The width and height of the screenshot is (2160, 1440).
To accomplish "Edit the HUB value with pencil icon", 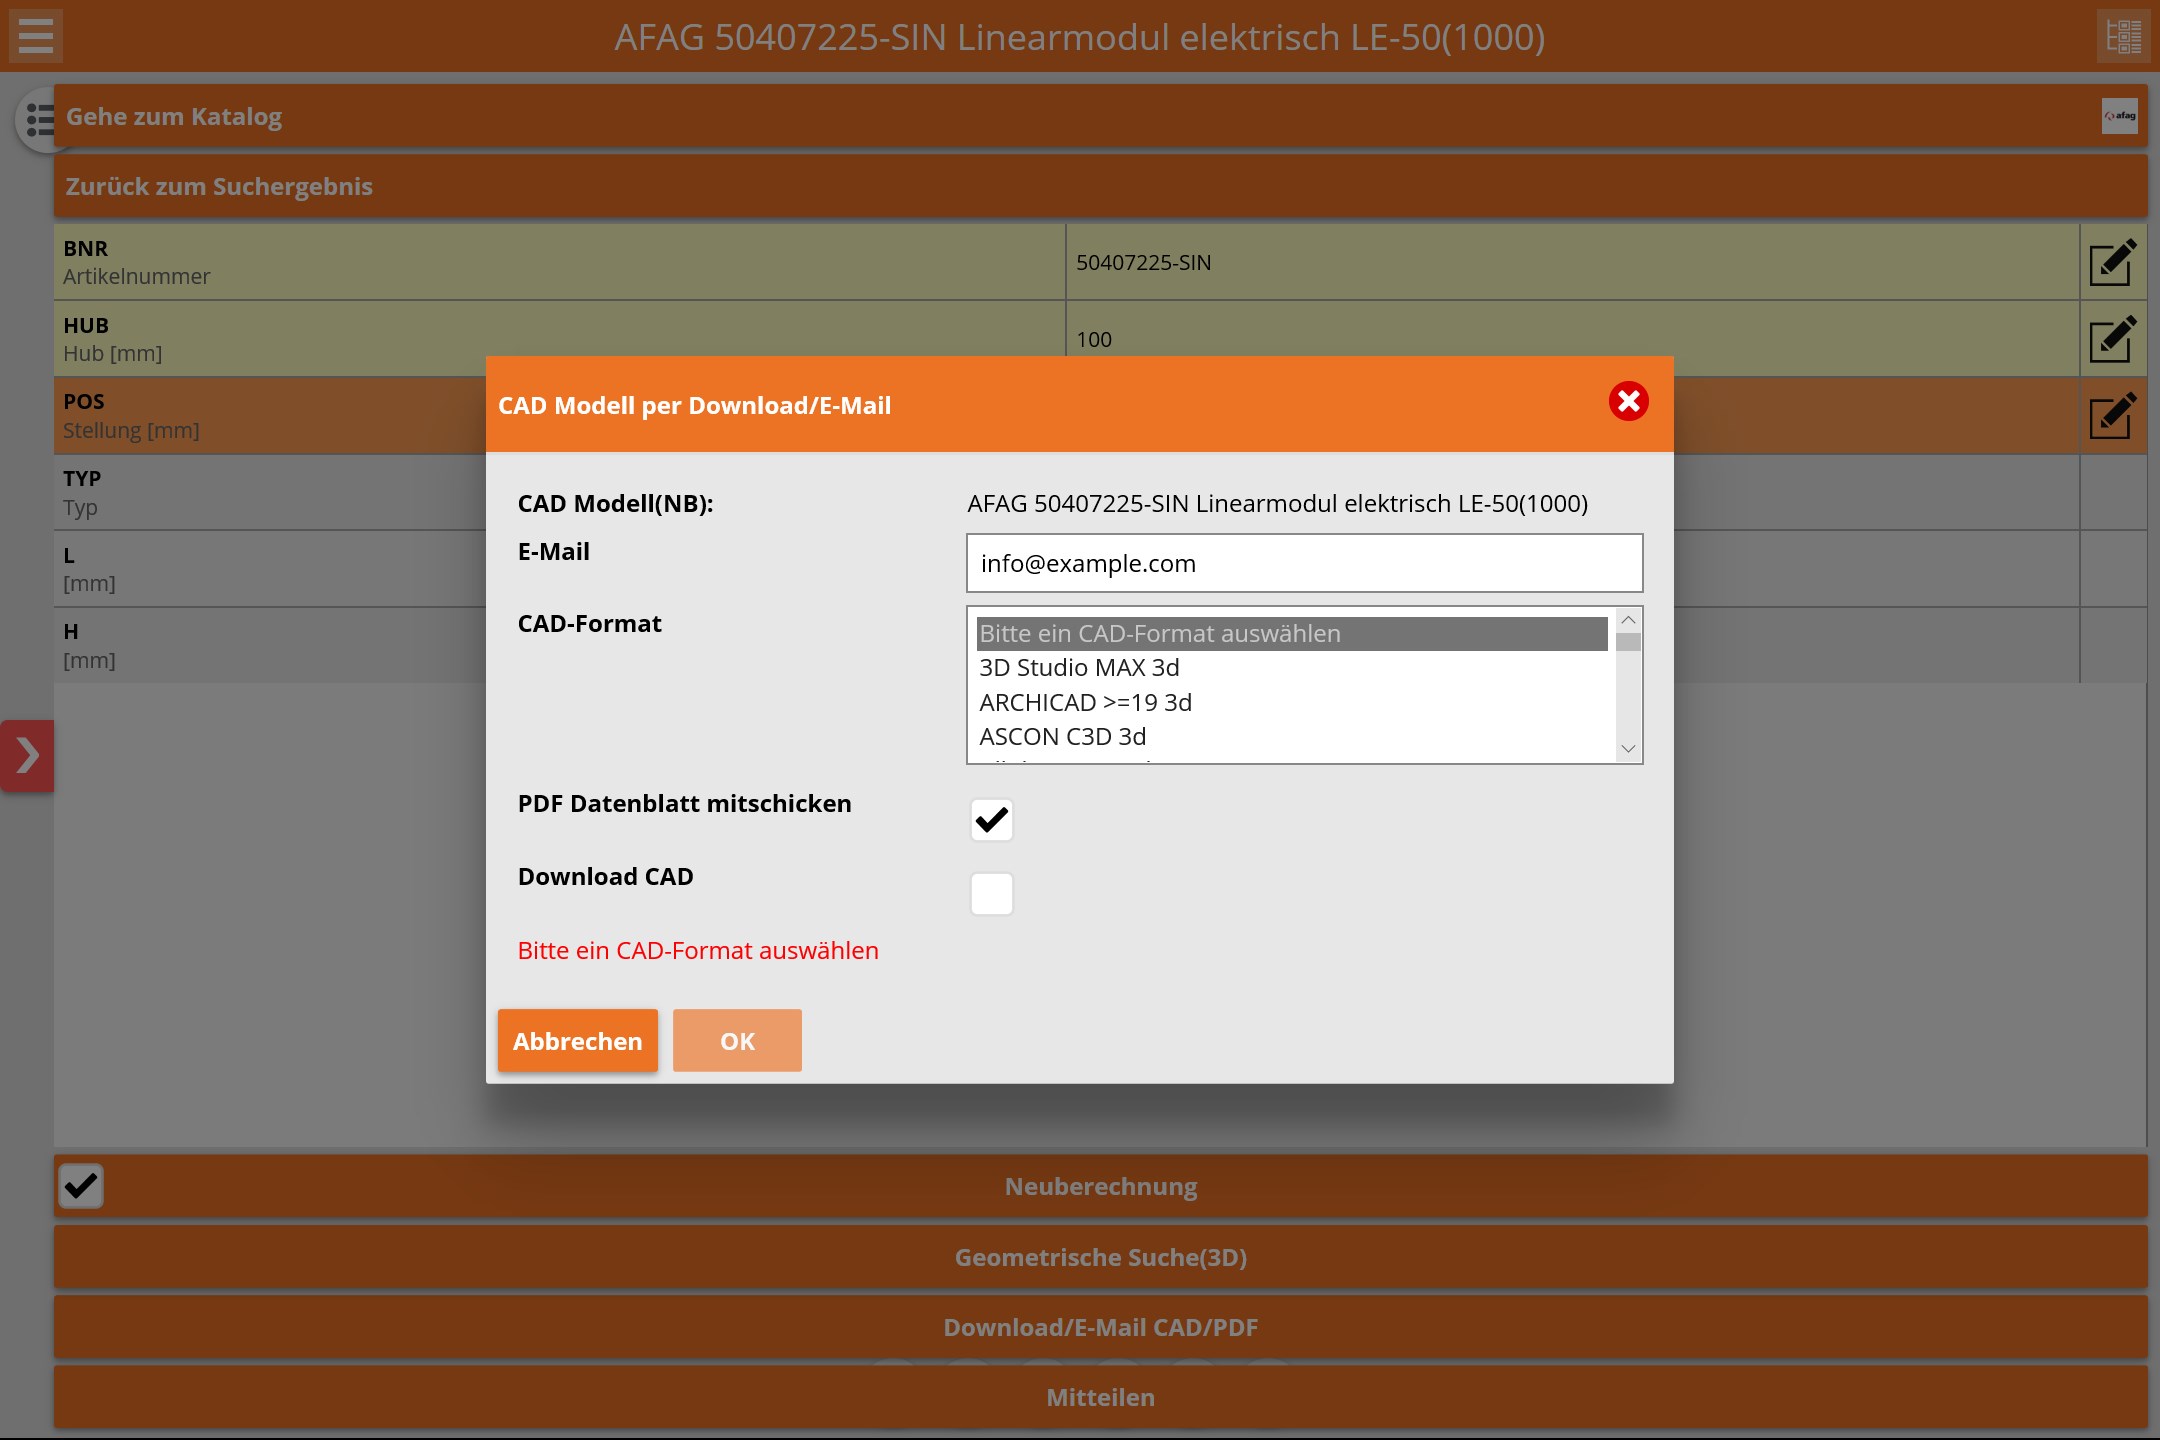I will coord(2112,340).
